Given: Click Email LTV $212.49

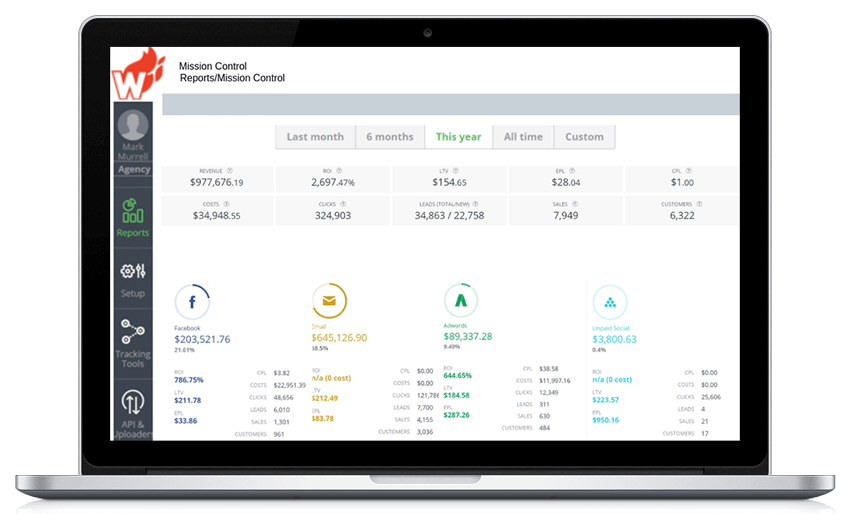Looking at the screenshot, I should pos(325,399).
